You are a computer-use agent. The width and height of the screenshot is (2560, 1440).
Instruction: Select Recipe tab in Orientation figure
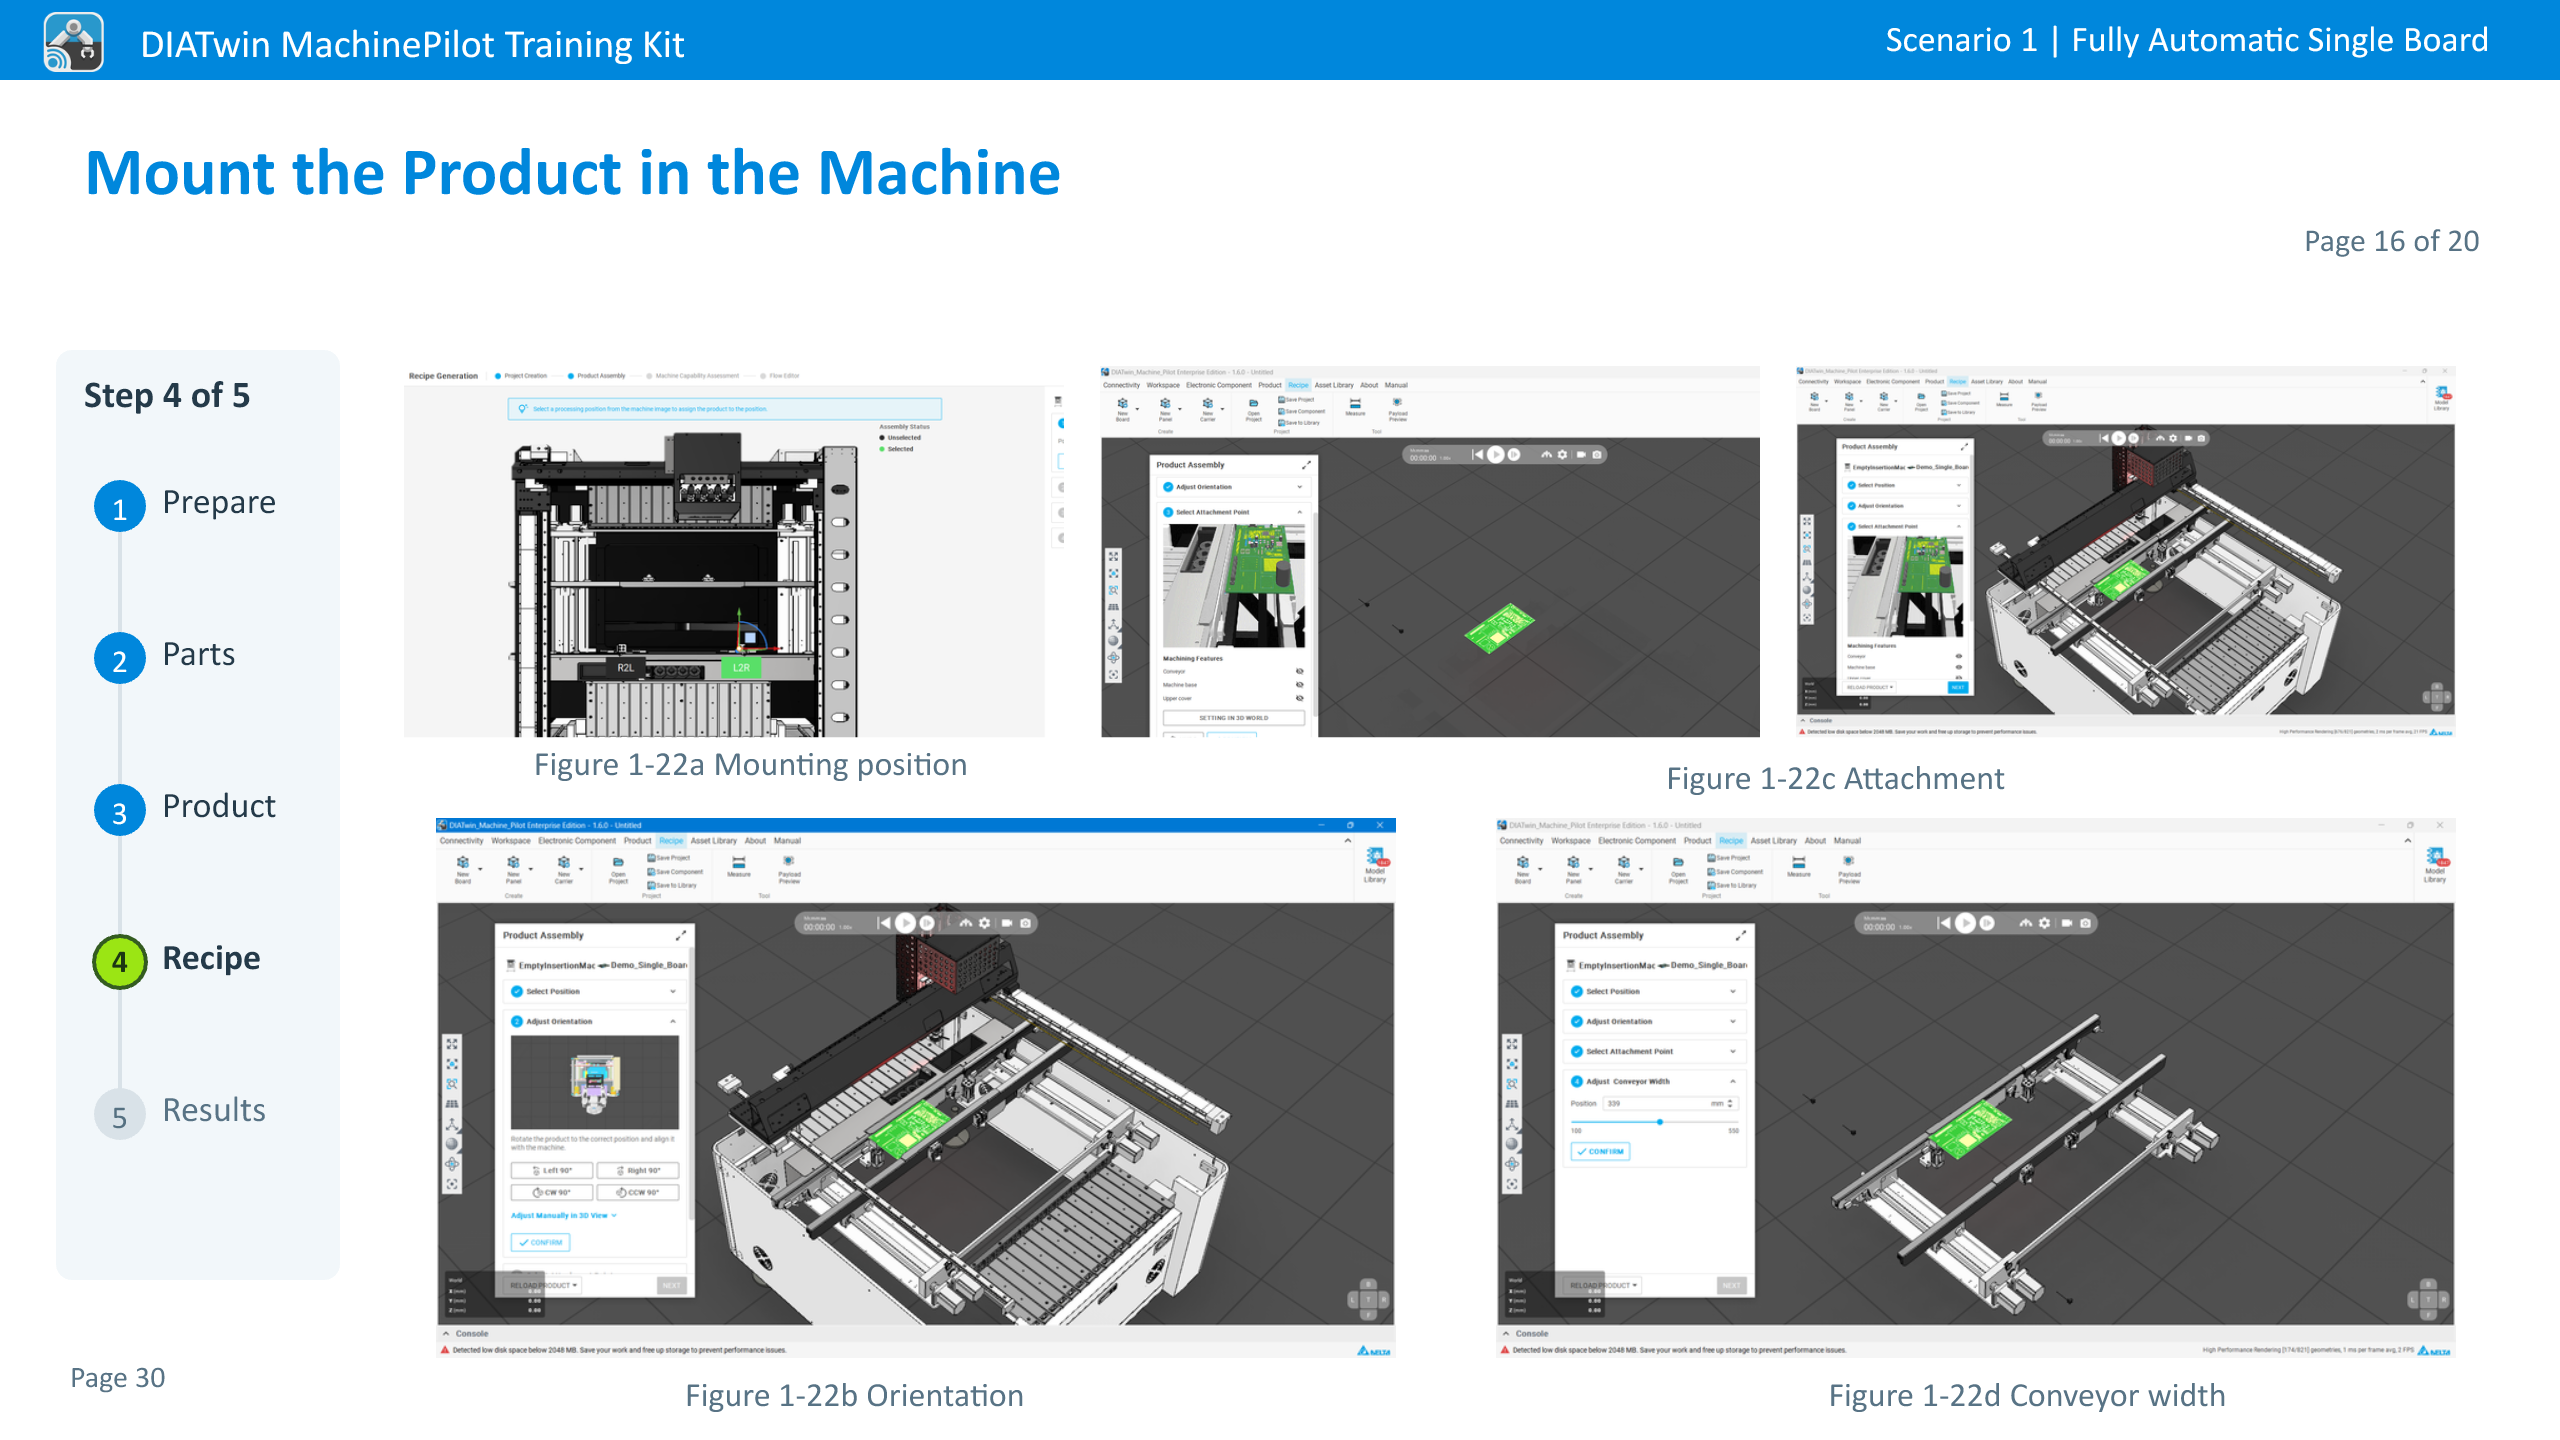point(672,841)
